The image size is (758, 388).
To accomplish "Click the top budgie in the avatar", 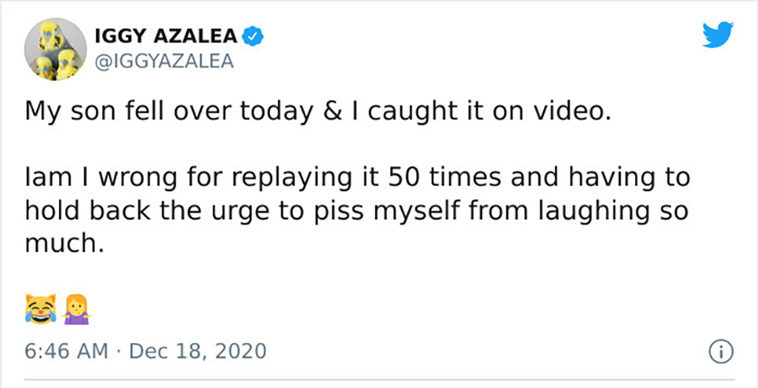I will (53, 36).
